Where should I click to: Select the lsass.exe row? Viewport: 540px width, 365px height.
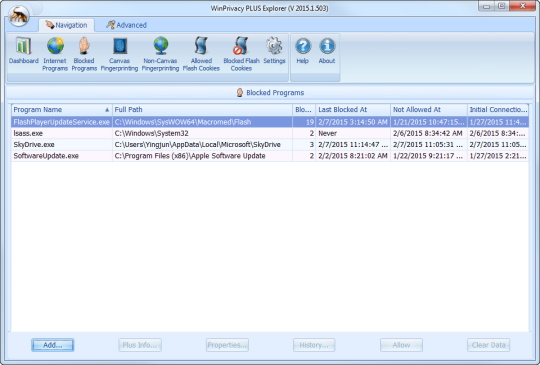click(x=270, y=133)
